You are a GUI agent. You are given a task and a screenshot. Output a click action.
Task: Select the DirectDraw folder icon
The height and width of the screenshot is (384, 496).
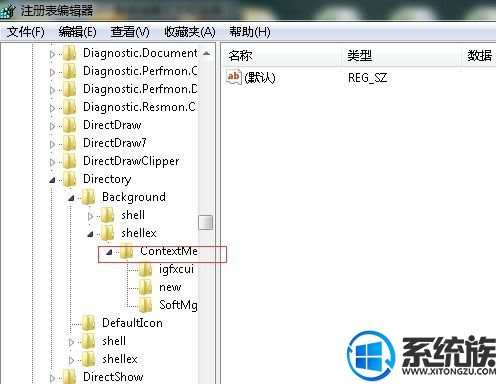pyautogui.click(x=70, y=125)
